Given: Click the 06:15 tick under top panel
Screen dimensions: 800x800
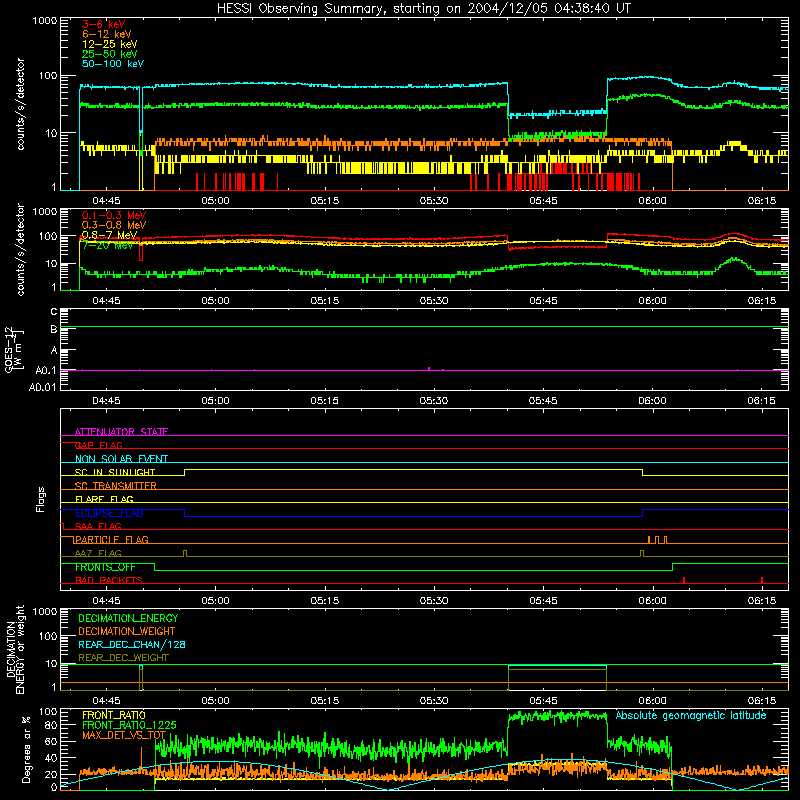Looking at the screenshot, I should click(761, 201).
